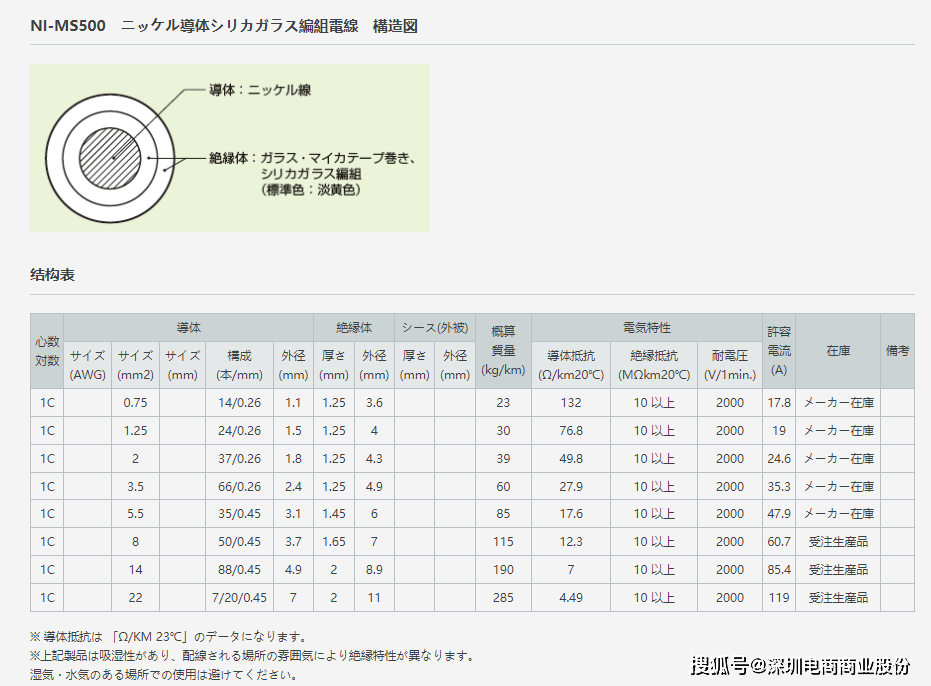Click the conductor resistance value 132
Viewport: 931px width, 686px height.
point(571,403)
